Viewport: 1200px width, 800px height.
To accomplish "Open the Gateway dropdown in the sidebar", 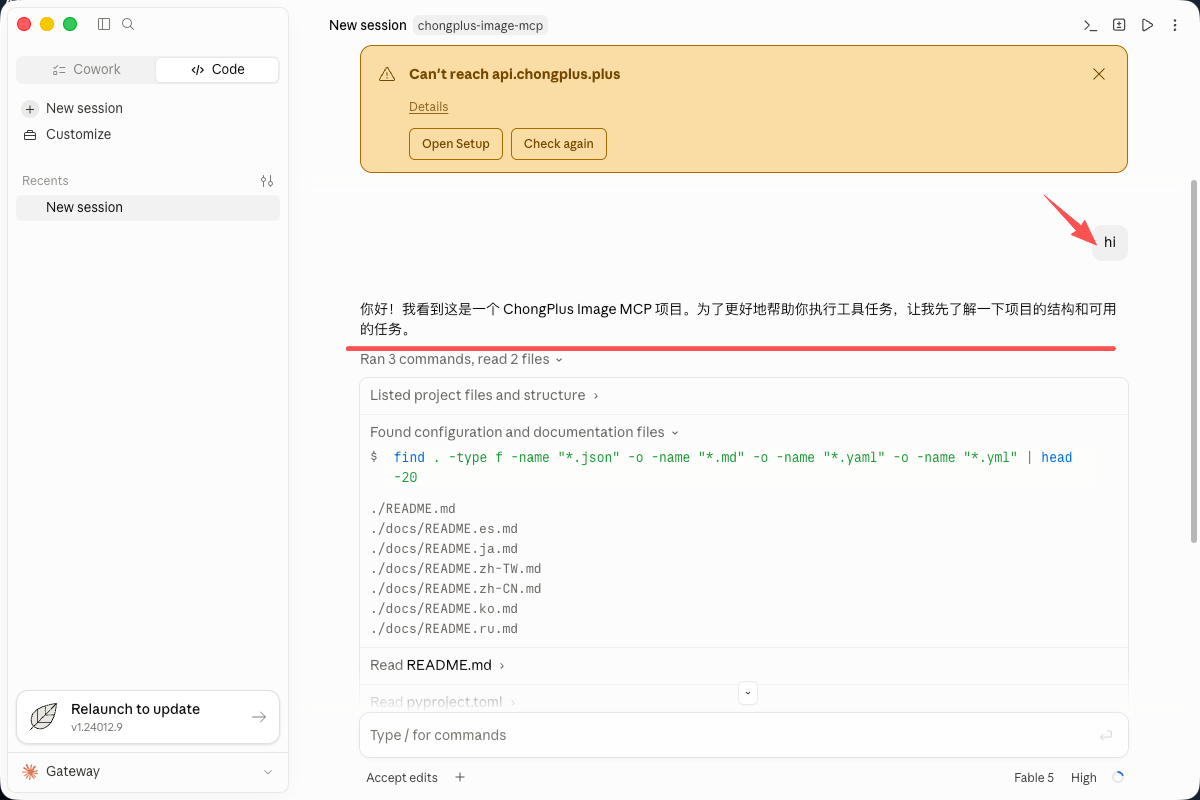I will (148, 771).
